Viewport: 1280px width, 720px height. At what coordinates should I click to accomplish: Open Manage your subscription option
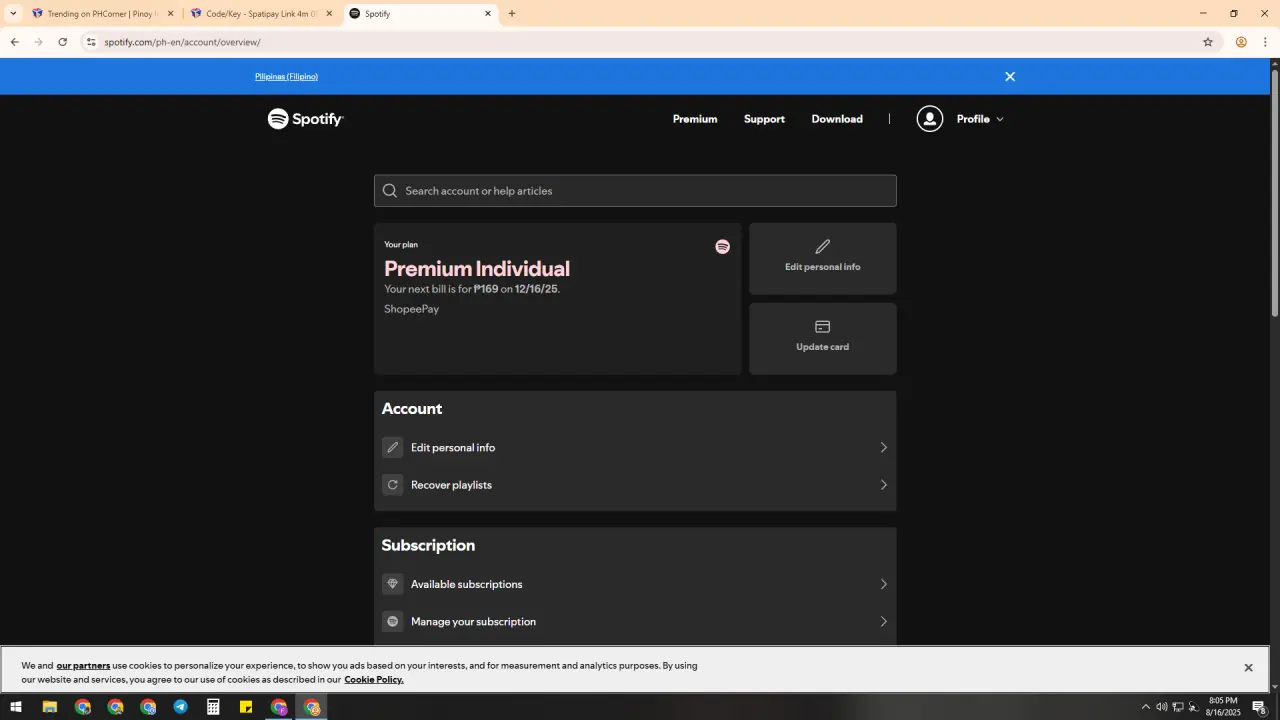[x=635, y=622]
